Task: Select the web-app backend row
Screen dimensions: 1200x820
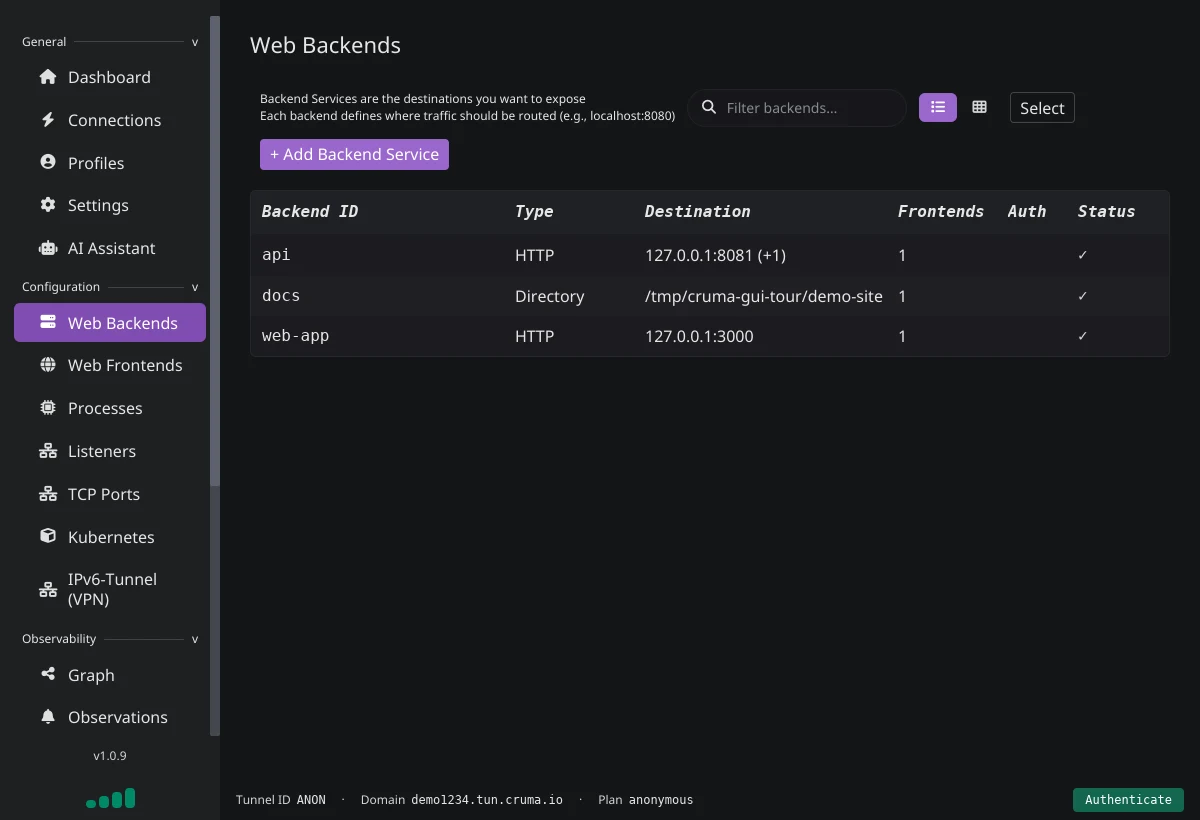Action: point(710,336)
